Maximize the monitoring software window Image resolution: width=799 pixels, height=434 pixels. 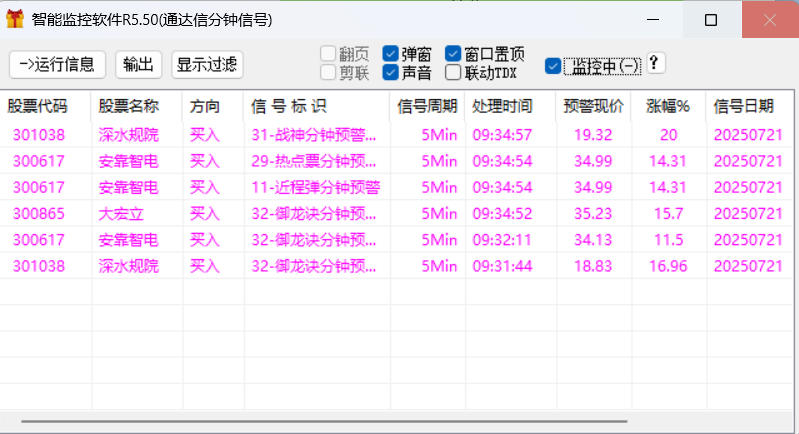click(x=710, y=20)
